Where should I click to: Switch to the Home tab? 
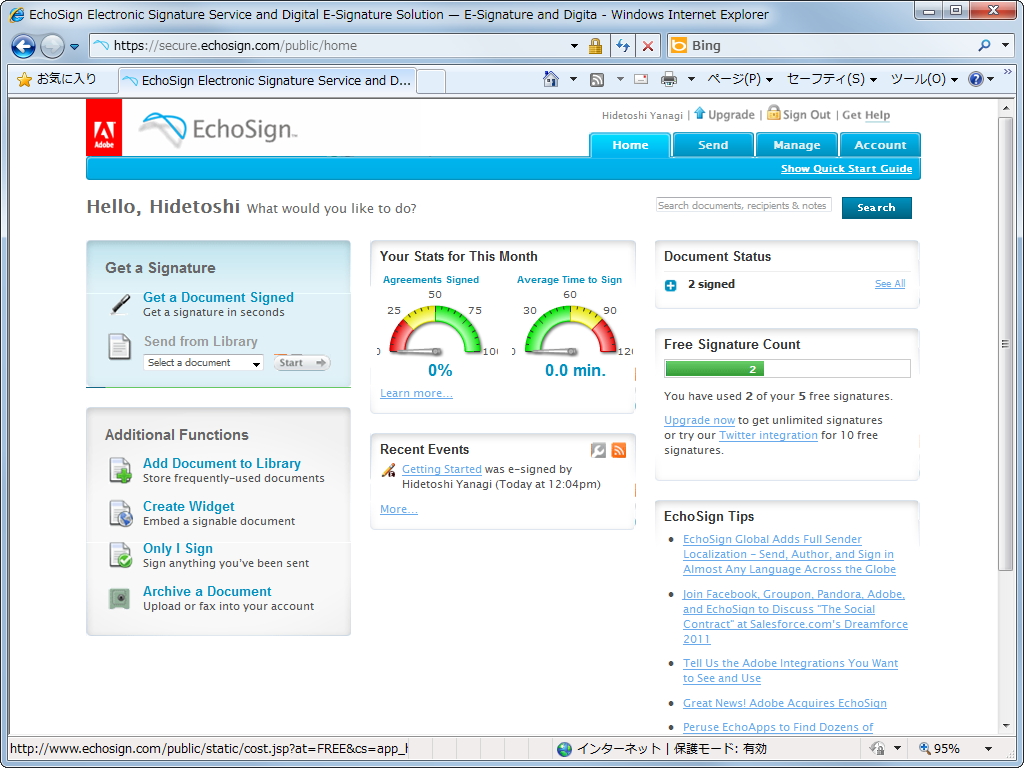pyautogui.click(x=630, y=145)
